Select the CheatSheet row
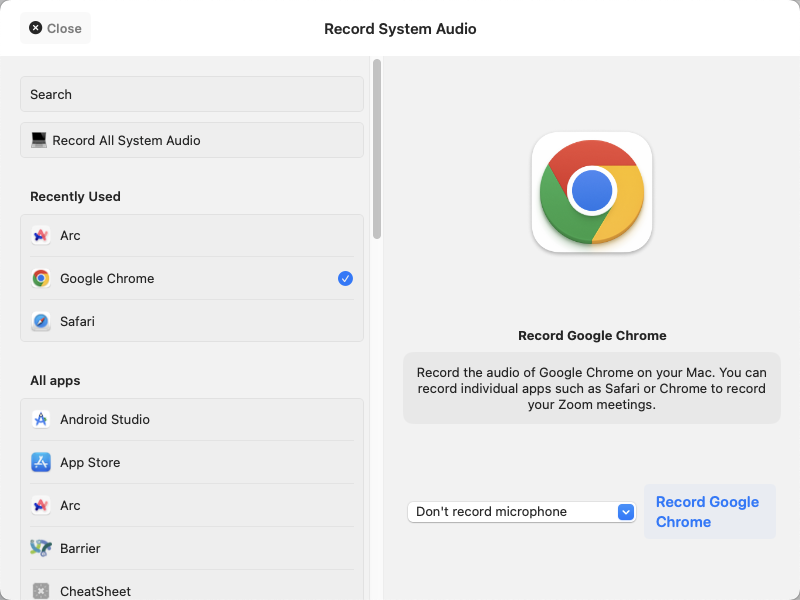The height and width of the screenshot is (600, 800). tap(192, 586)
